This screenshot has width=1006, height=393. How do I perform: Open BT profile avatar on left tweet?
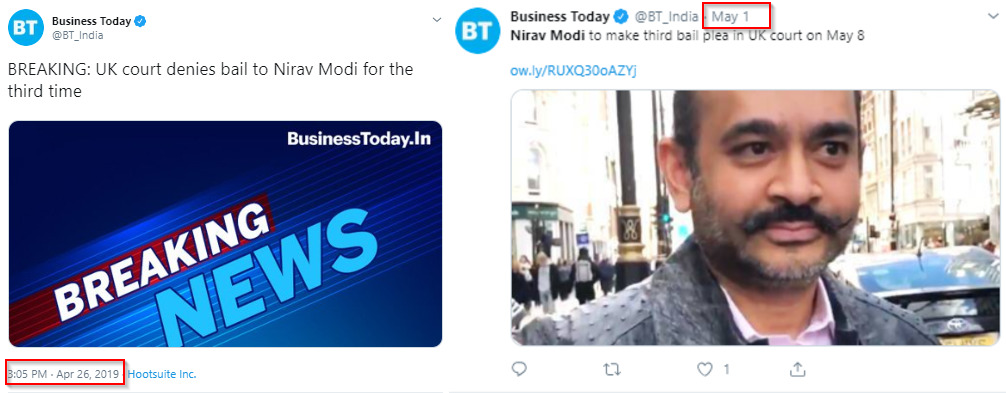point(25,28)
